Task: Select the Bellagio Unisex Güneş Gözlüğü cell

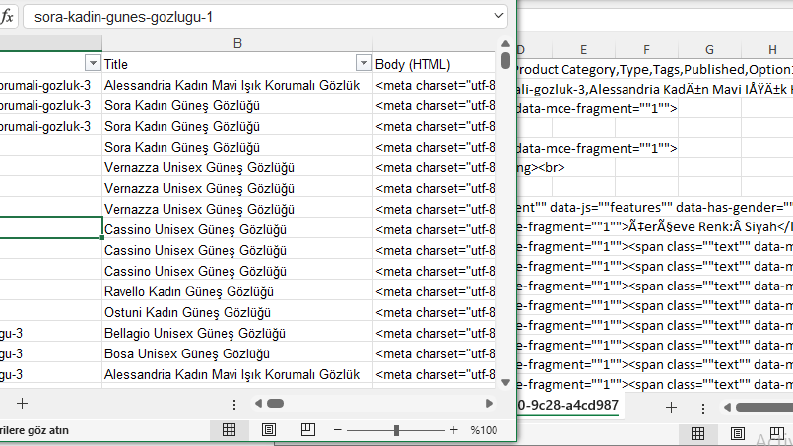Action: coord(237,333)
